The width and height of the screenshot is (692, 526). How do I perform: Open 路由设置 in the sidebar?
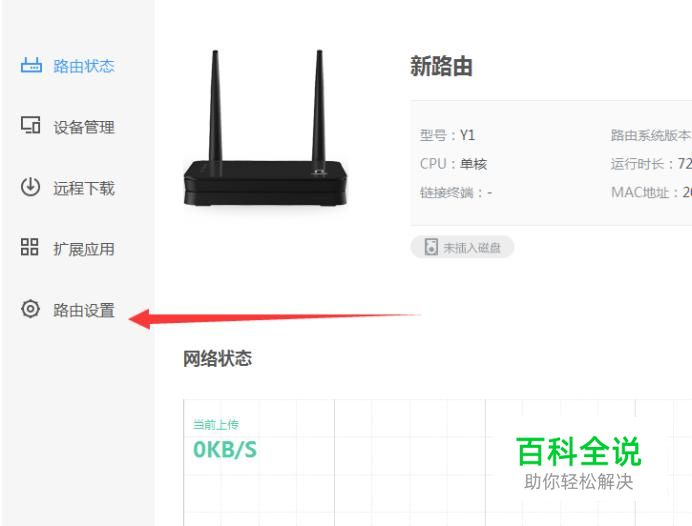[84, 310]
